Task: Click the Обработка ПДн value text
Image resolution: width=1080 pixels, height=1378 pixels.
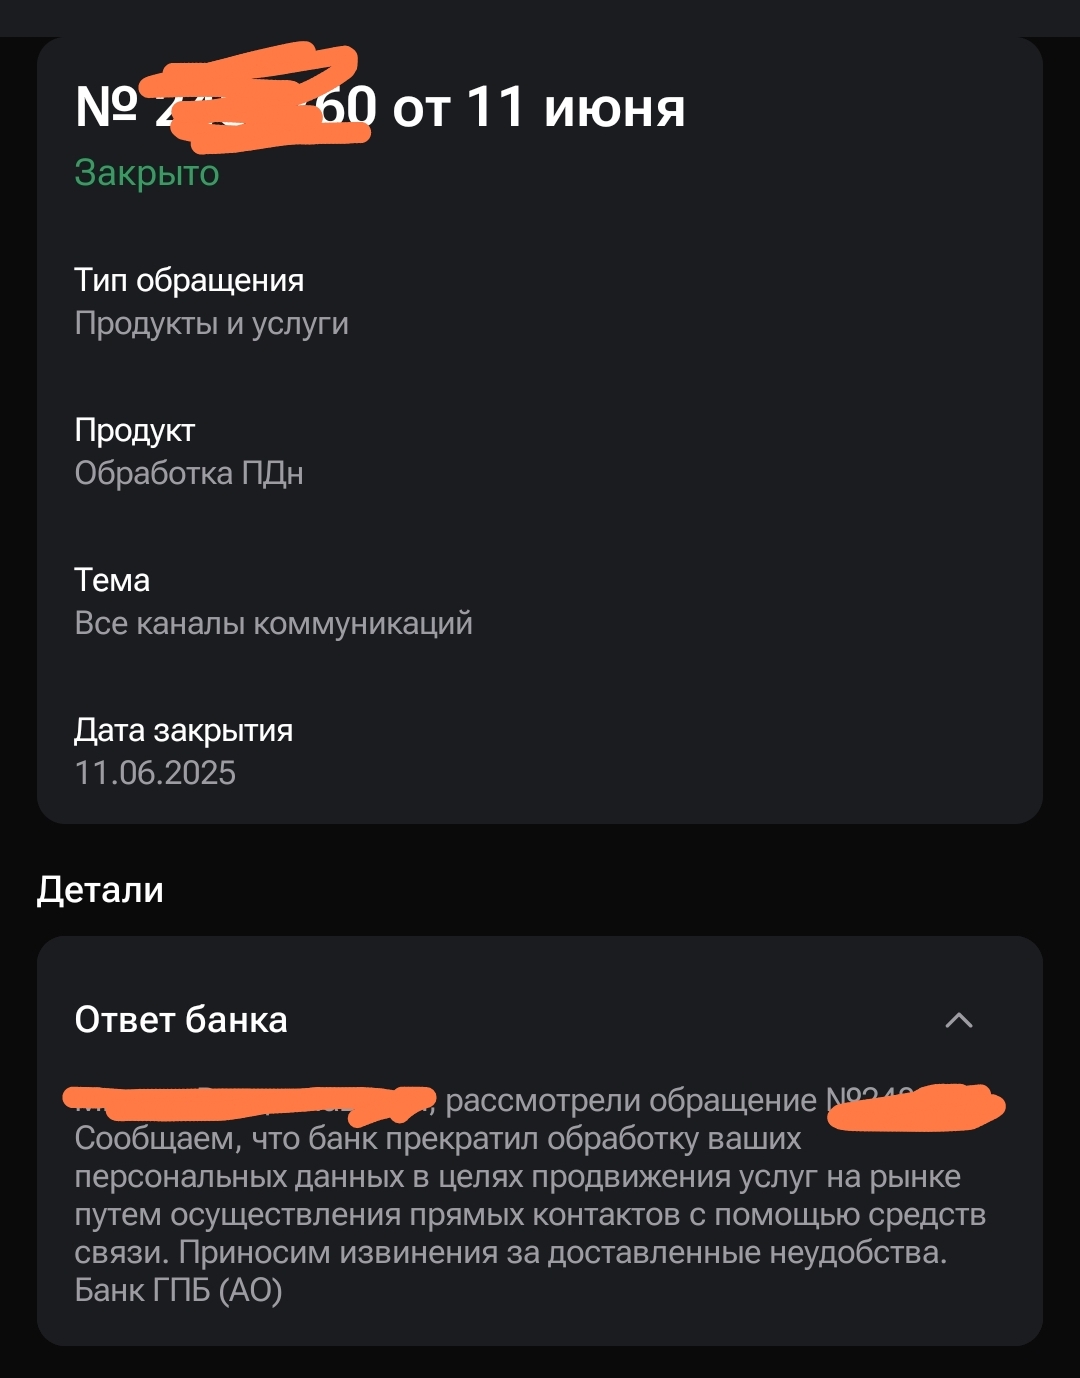Action: [189, 473]
